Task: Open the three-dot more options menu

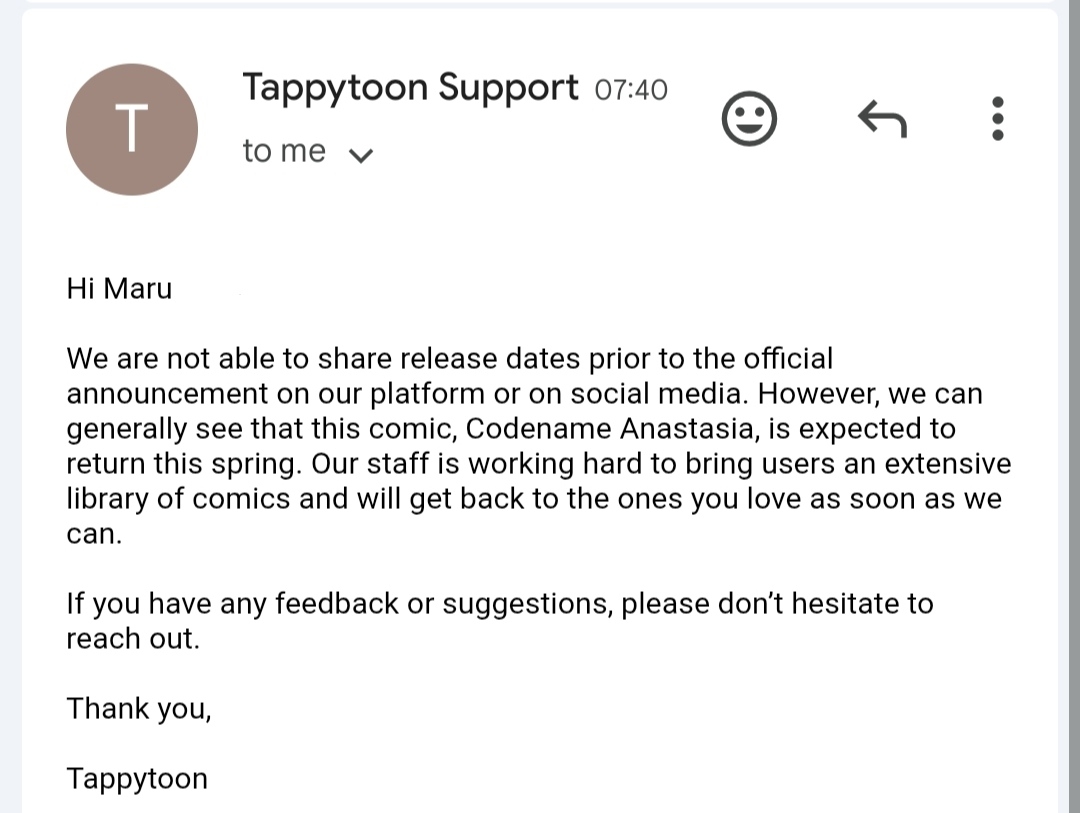Action: pos(996,119)
